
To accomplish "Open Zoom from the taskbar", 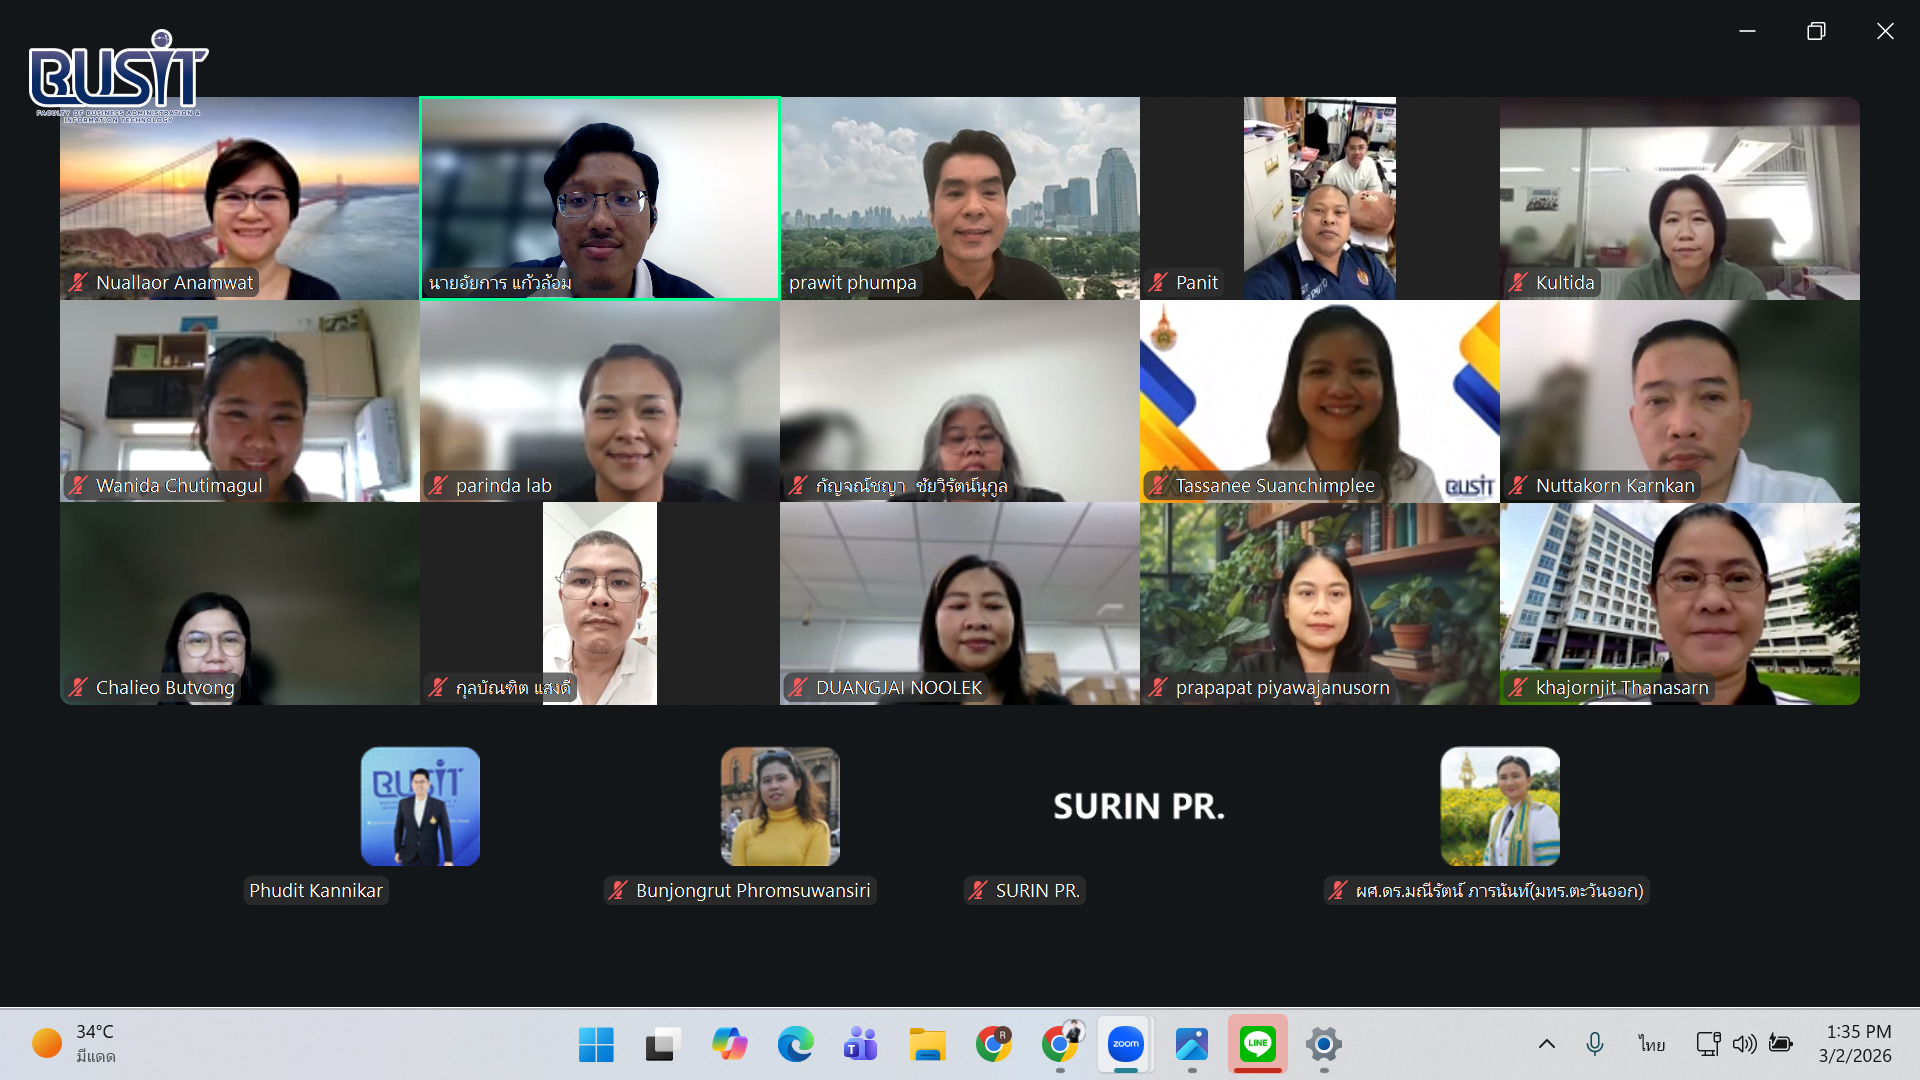I will click(1124, 1044).
